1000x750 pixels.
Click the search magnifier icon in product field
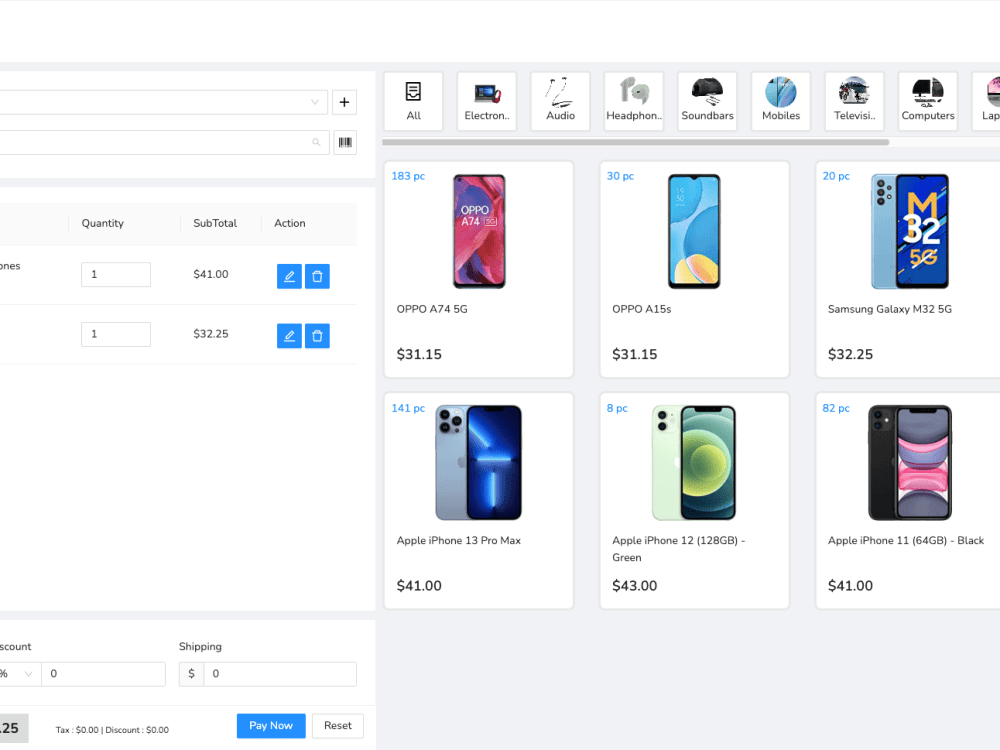click(316, 142)
